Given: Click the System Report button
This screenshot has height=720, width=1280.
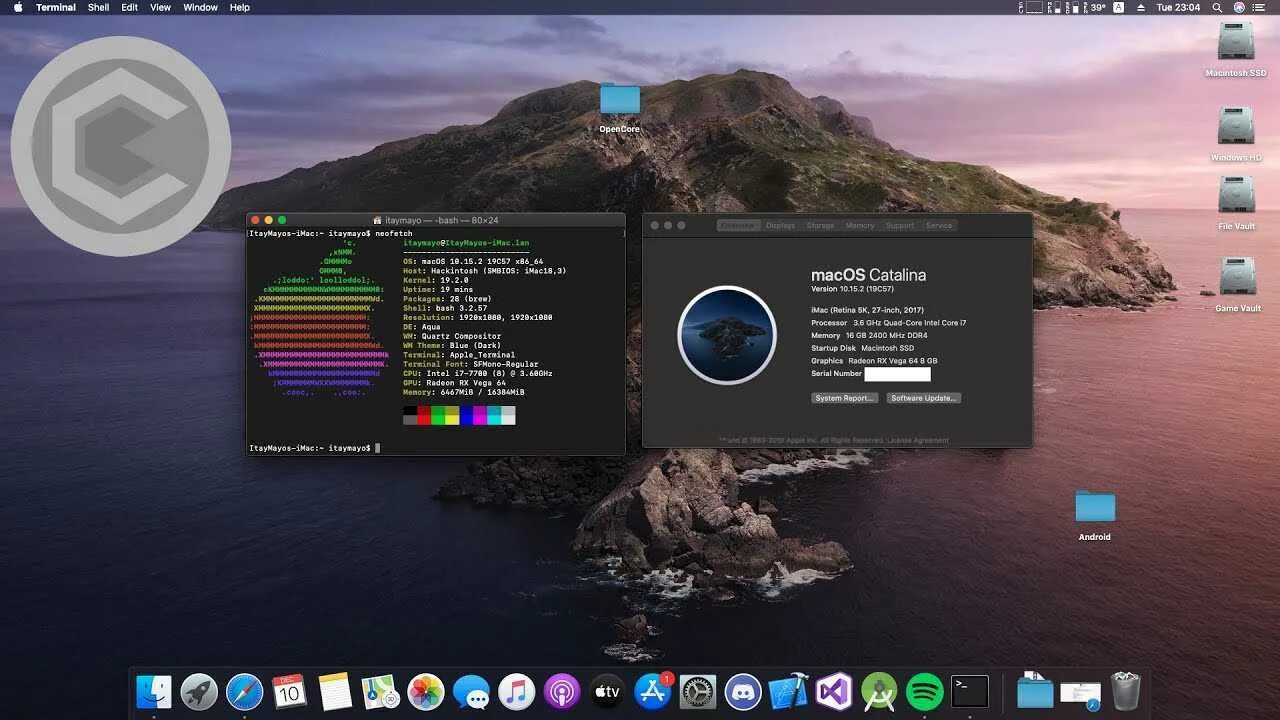Looking at the screenshot, I should click(x=845, y=398).
